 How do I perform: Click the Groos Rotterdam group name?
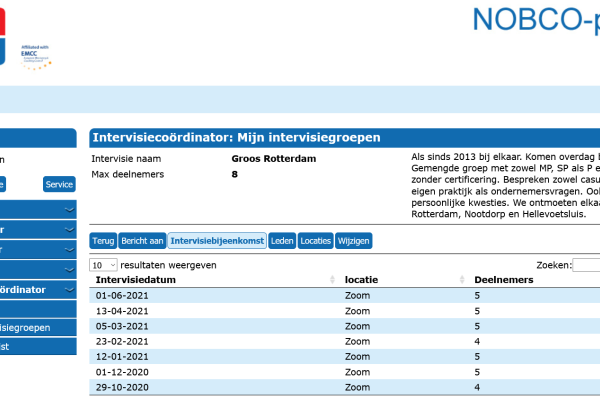pyautogui.click(x=274, y=158)
